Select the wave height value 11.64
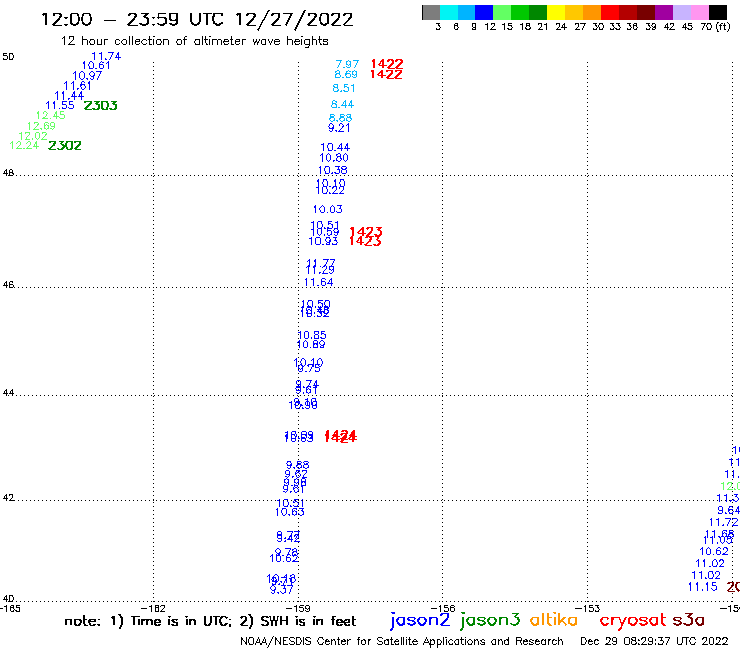This screenshot has height=650, width=740. point(319,282)
